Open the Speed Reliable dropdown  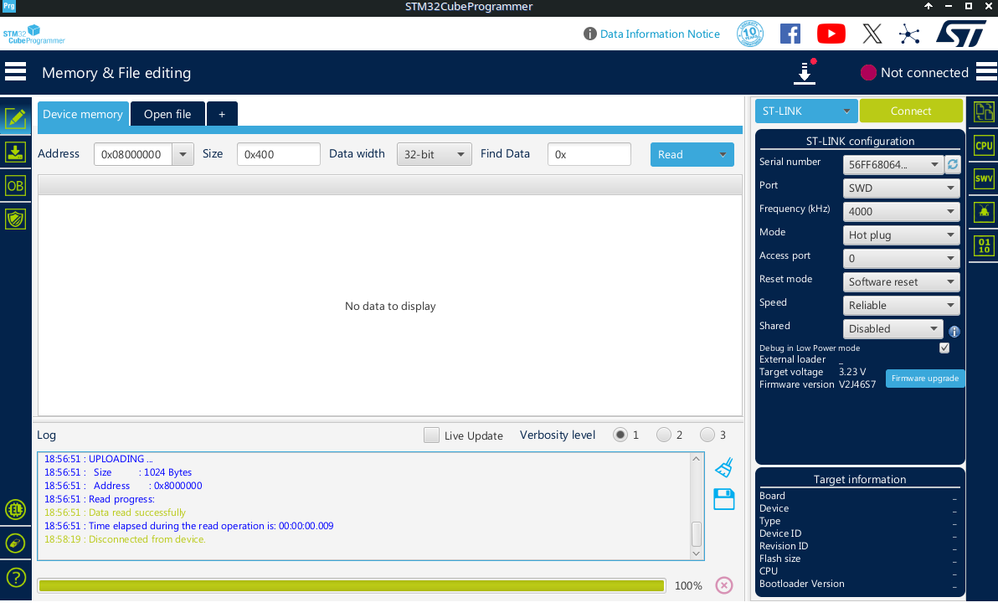(x=901, y=306)
